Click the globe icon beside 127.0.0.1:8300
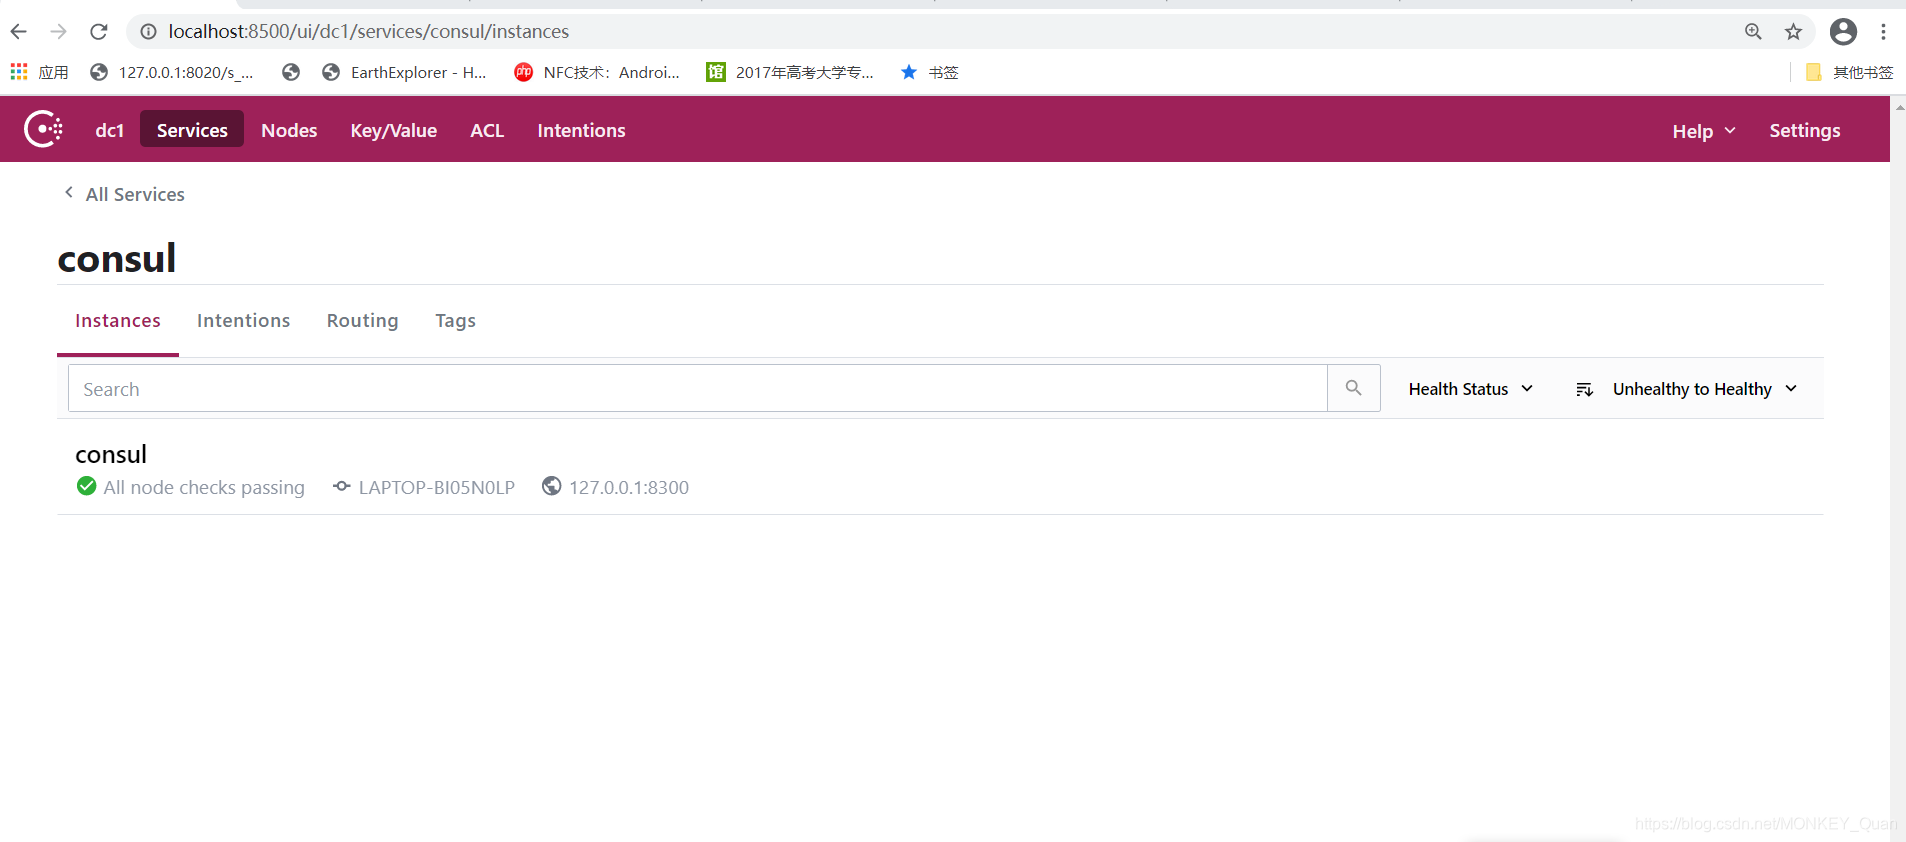This screenshot has width=1906, height=842. point(551,486)
